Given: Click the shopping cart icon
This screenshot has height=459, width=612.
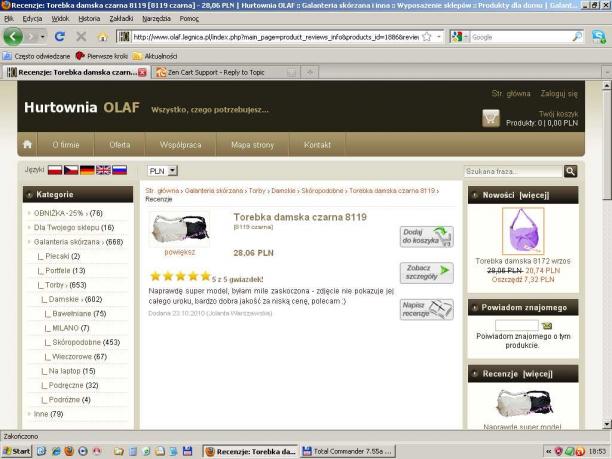Looking at the screenshot, I should [491, 118].
